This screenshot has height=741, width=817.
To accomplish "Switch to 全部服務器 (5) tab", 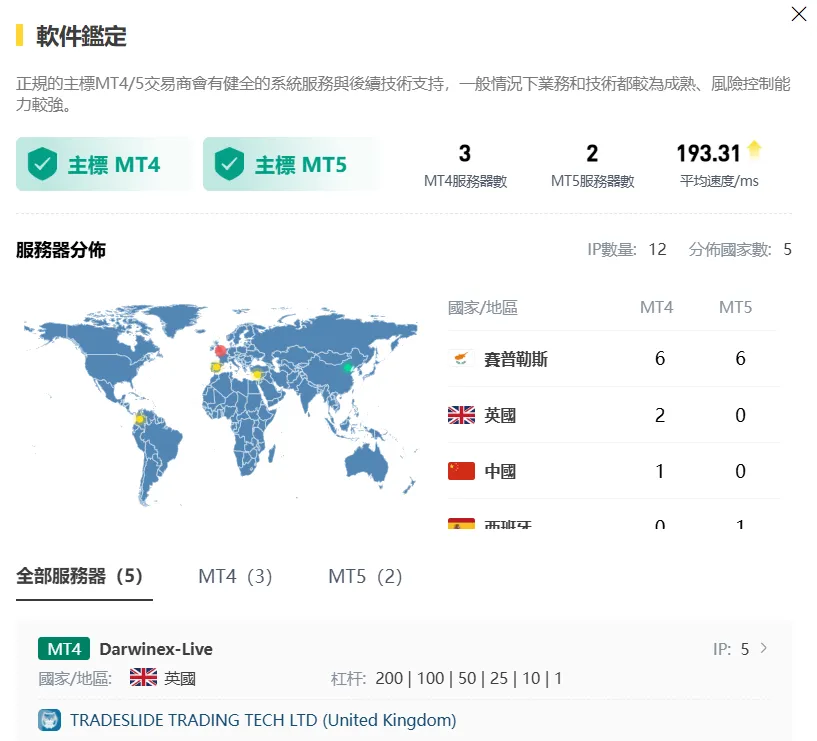I will click(79, 576).
